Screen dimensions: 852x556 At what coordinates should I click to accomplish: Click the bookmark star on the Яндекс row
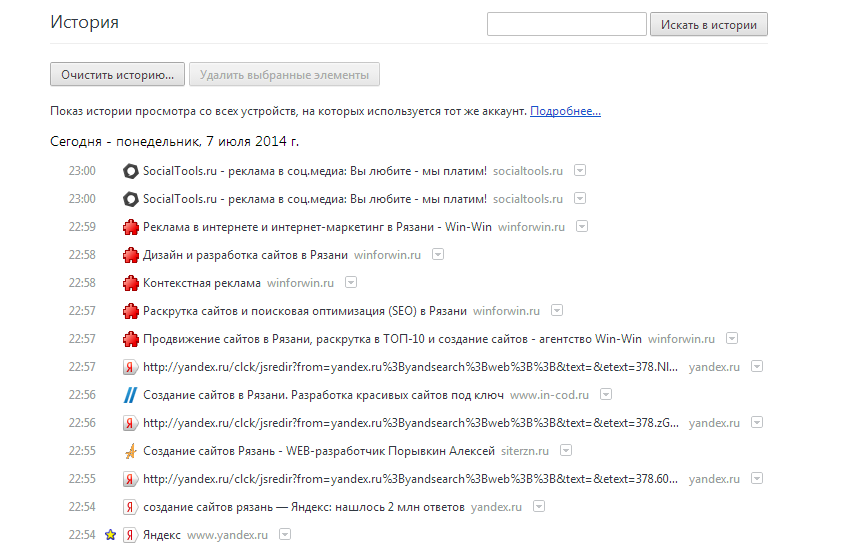pyautogui.click(x=110, y=535)
